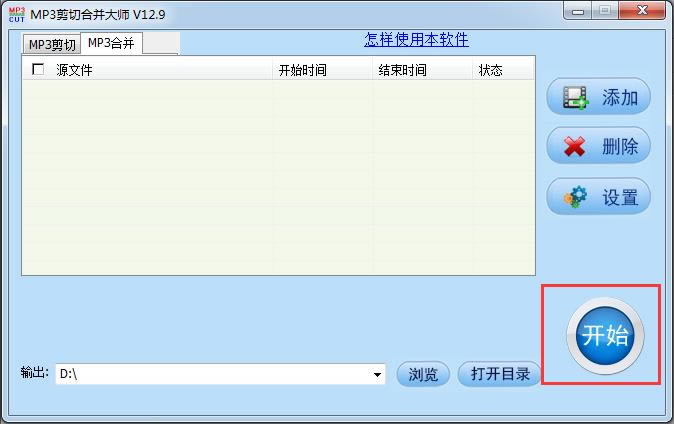Click the MP3 CUT app icon in title bar

pyautogui.click(x=17, y=14)
